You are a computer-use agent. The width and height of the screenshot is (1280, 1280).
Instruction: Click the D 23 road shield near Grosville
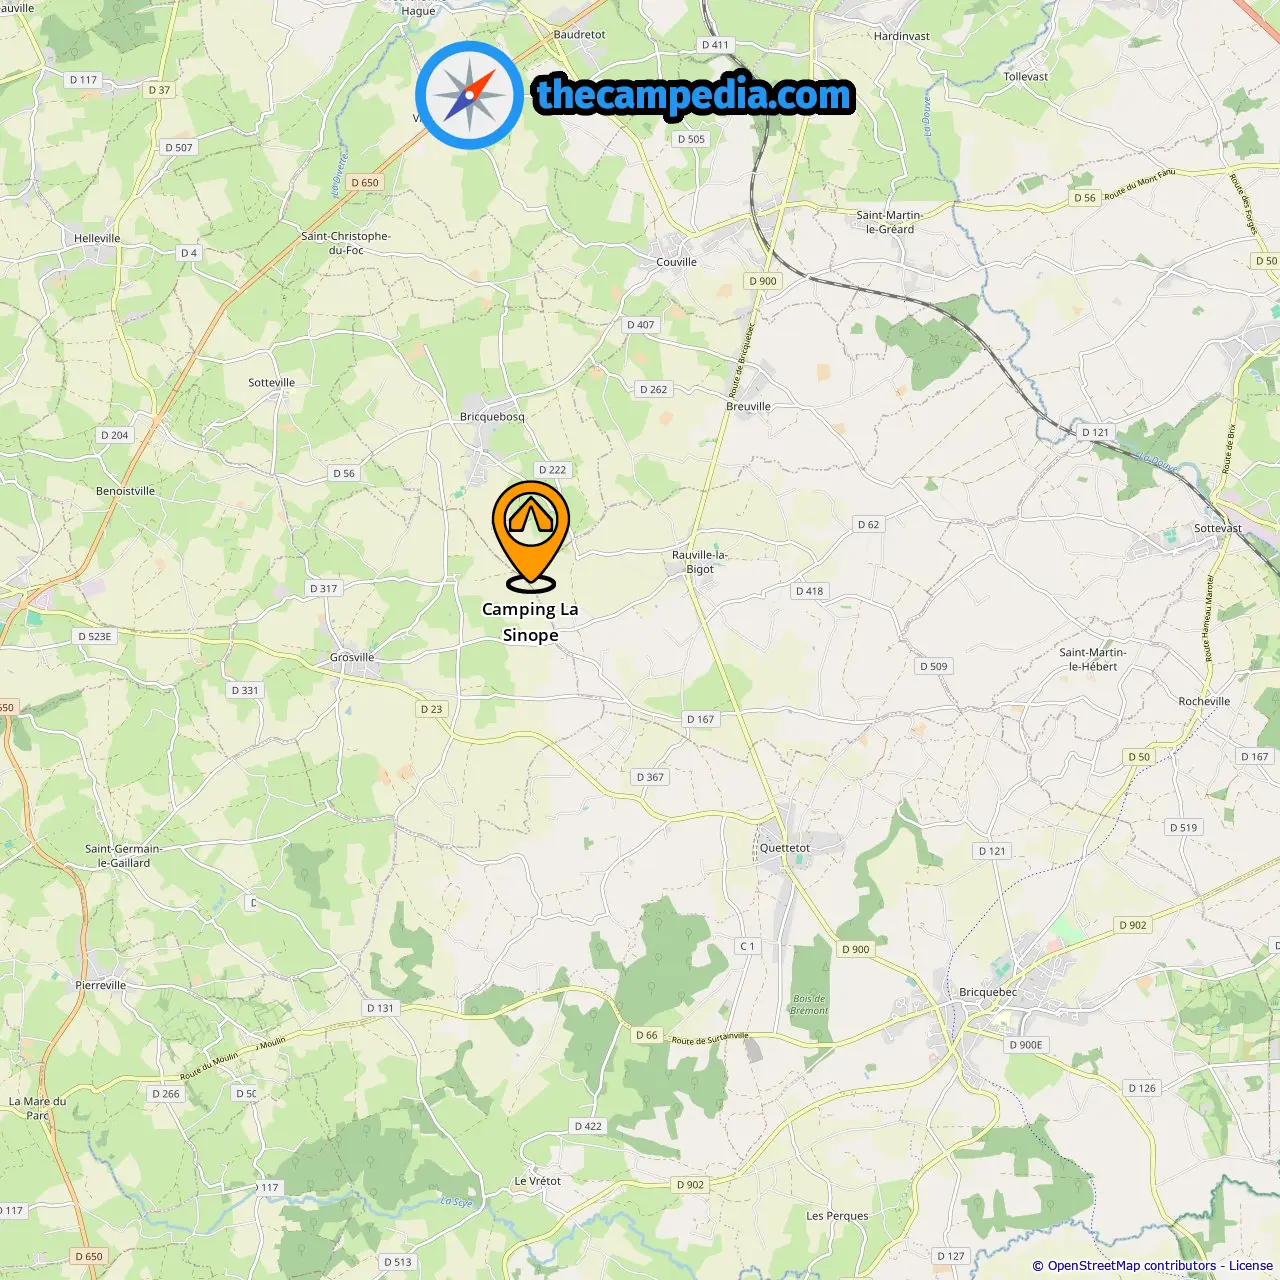coord(431,710)
